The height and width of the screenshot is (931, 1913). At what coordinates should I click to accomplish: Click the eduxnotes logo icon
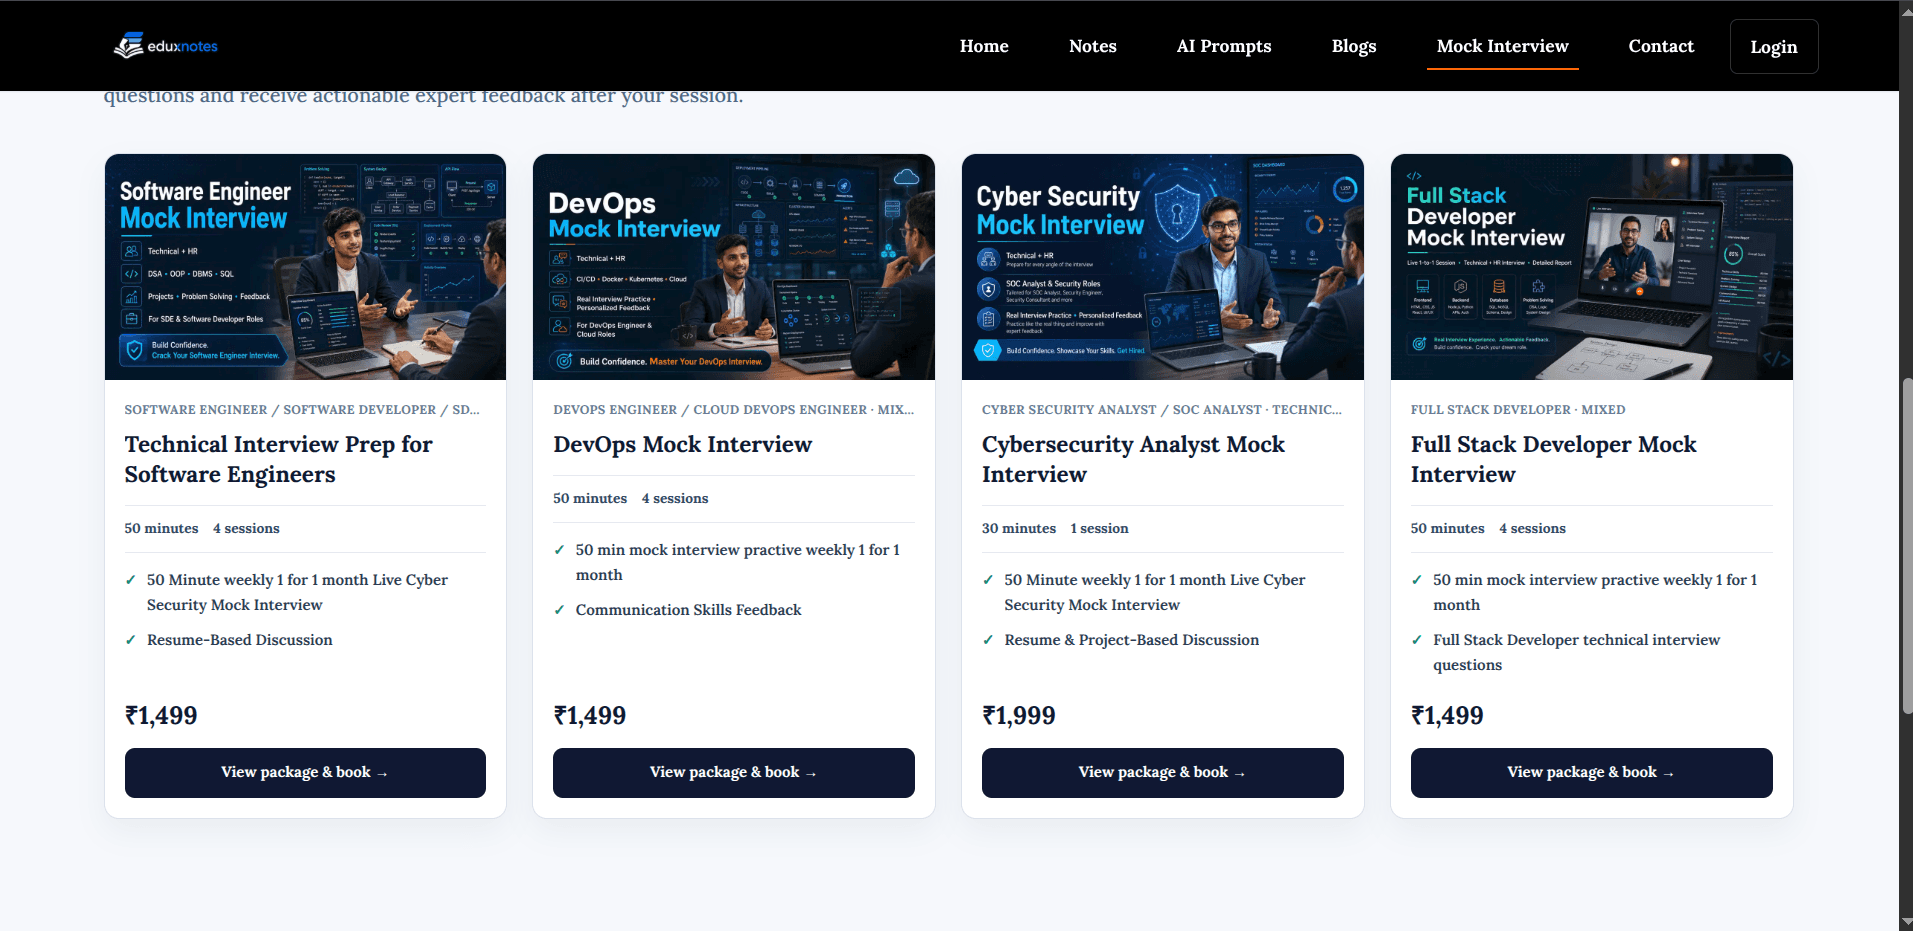(x=129, y=46)
